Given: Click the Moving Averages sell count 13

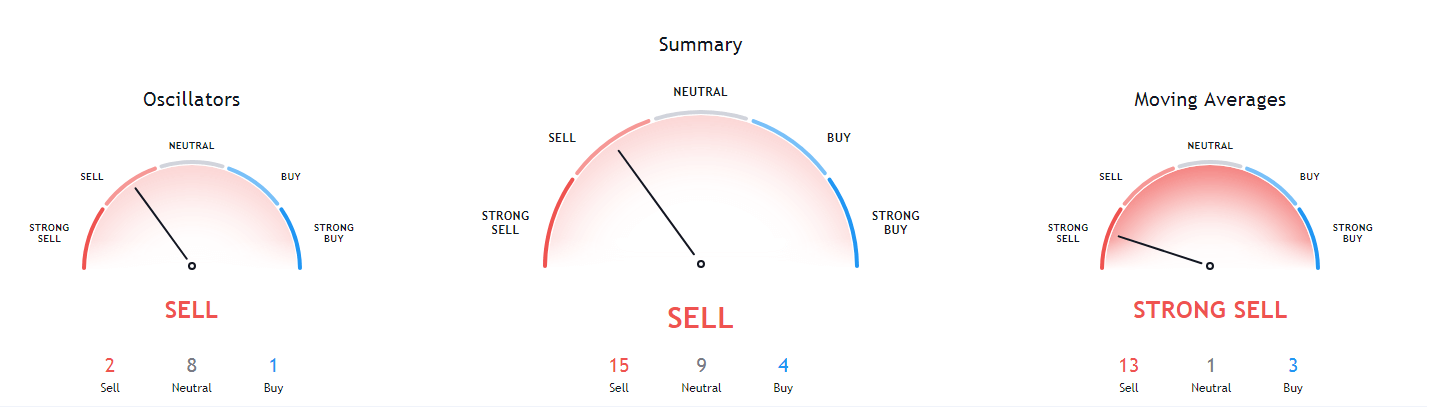Looking at the screenshot, I should point(1129,366).
